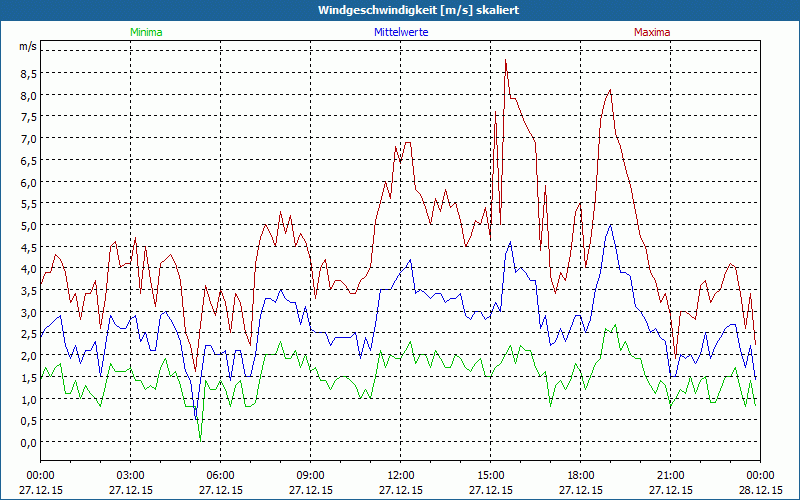Click the 5,5 y-axis value
This screenshot has height=500, width=800.
pyautogui.click(x=29, y=204)
